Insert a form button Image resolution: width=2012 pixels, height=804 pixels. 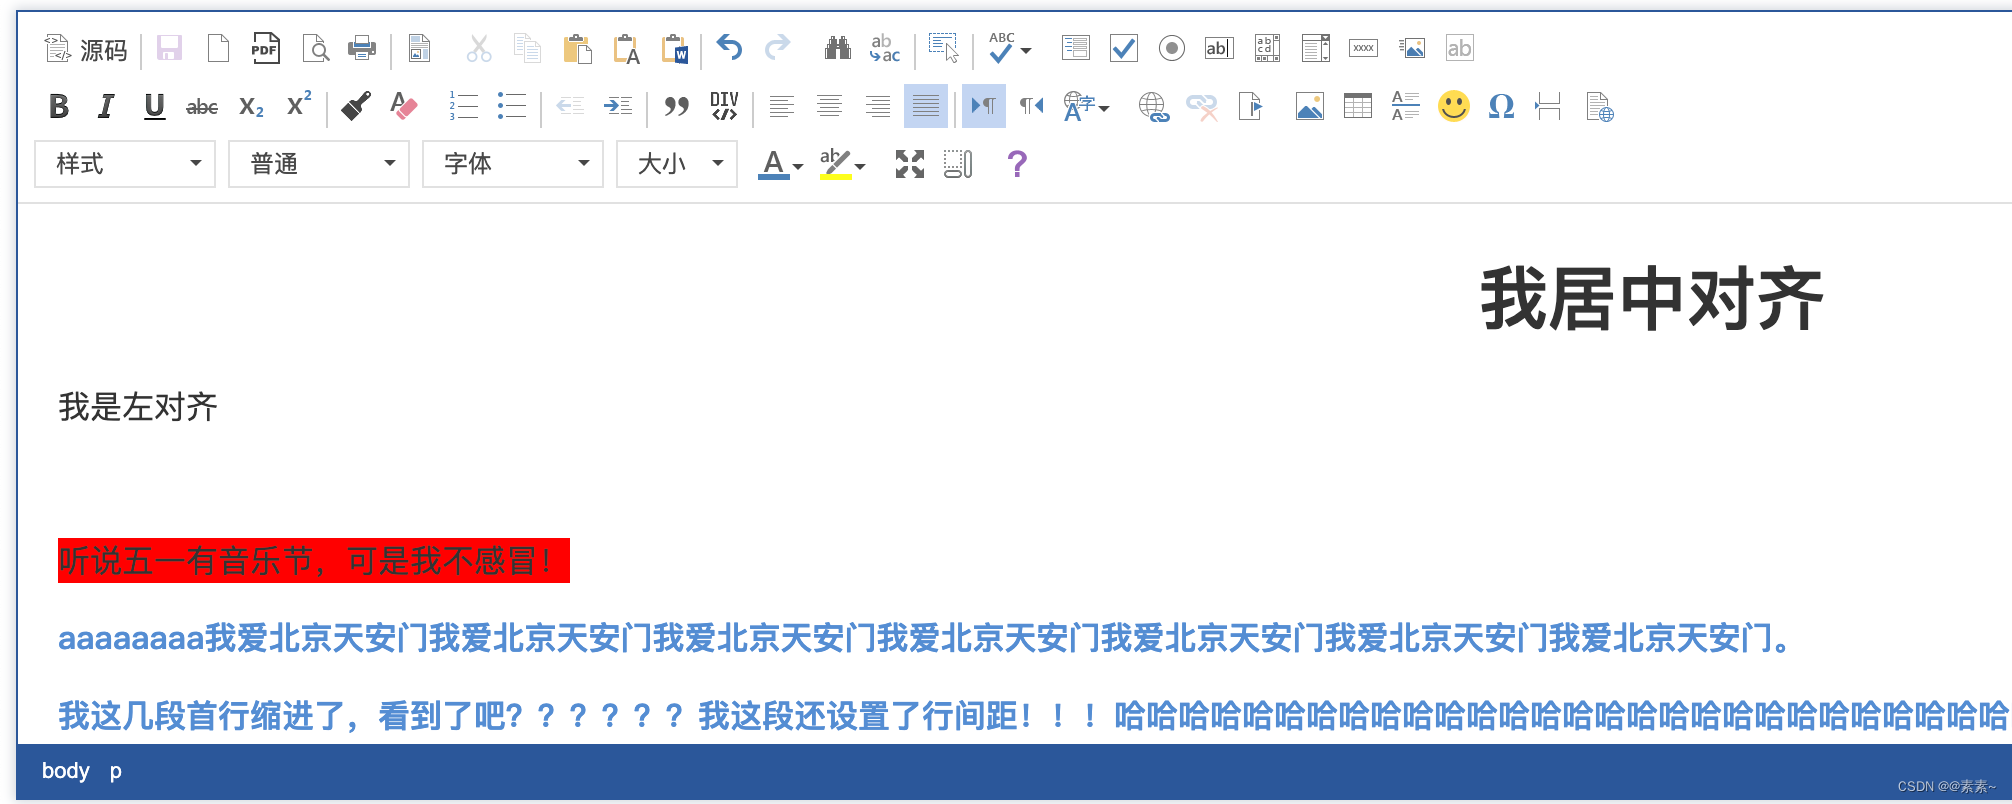point(1363,48)
